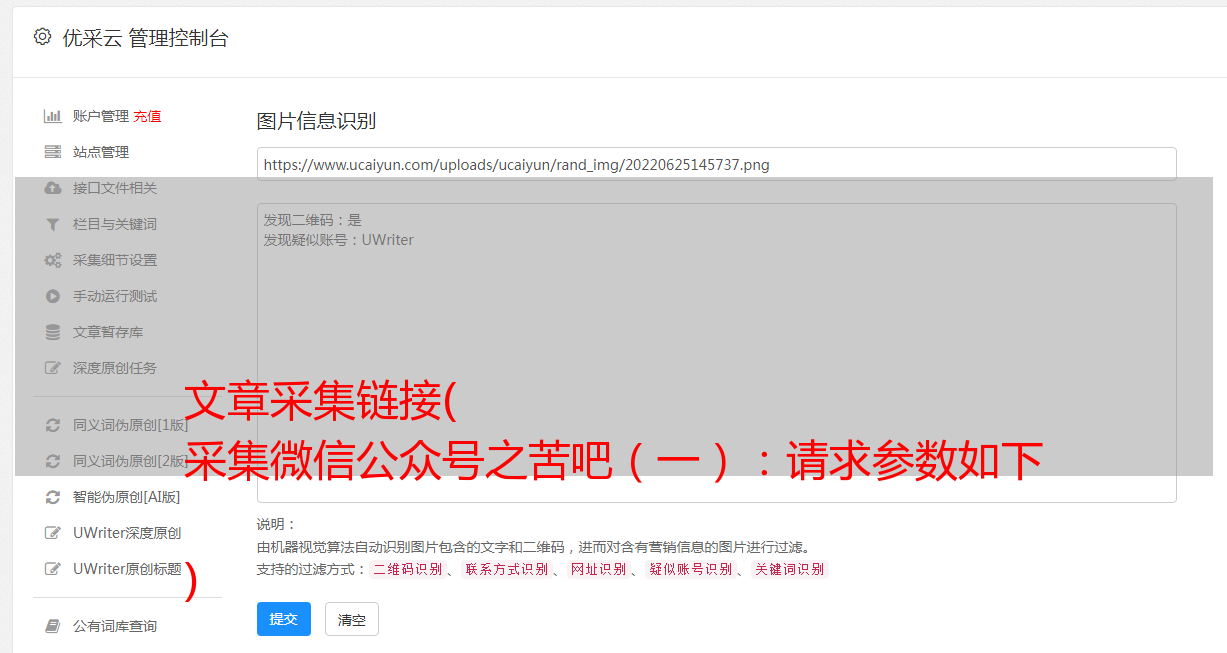Click the 优采云 管理控制台 header title

tap(145, 38)
